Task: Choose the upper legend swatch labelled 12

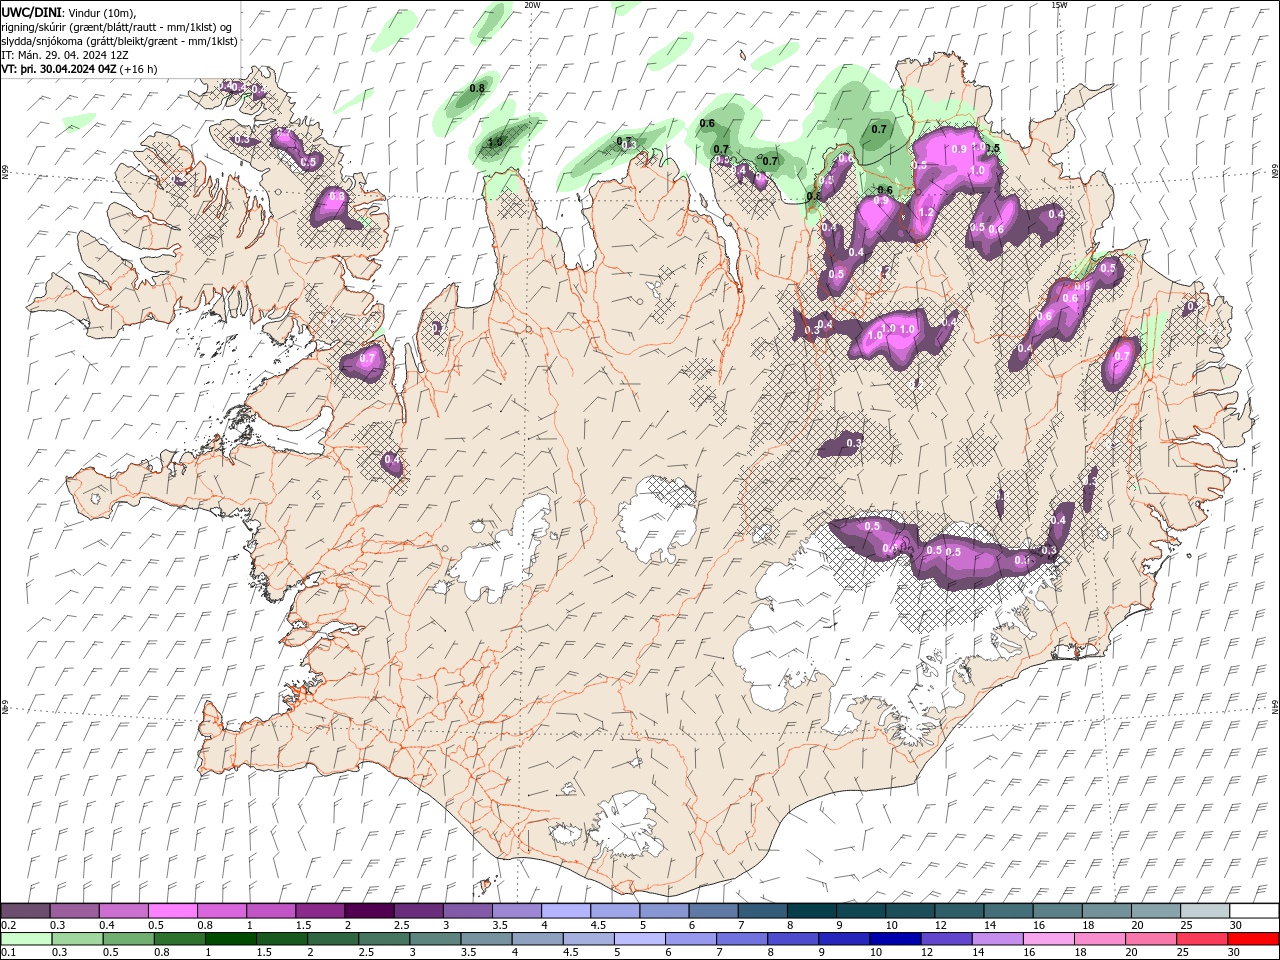Action: click(x=958, y=911)
